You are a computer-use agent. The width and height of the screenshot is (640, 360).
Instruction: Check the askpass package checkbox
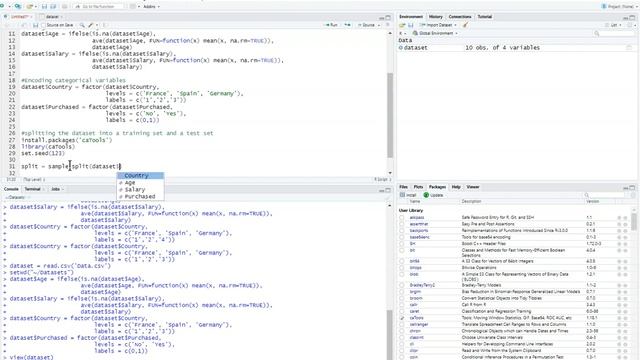tap(402, 218)
